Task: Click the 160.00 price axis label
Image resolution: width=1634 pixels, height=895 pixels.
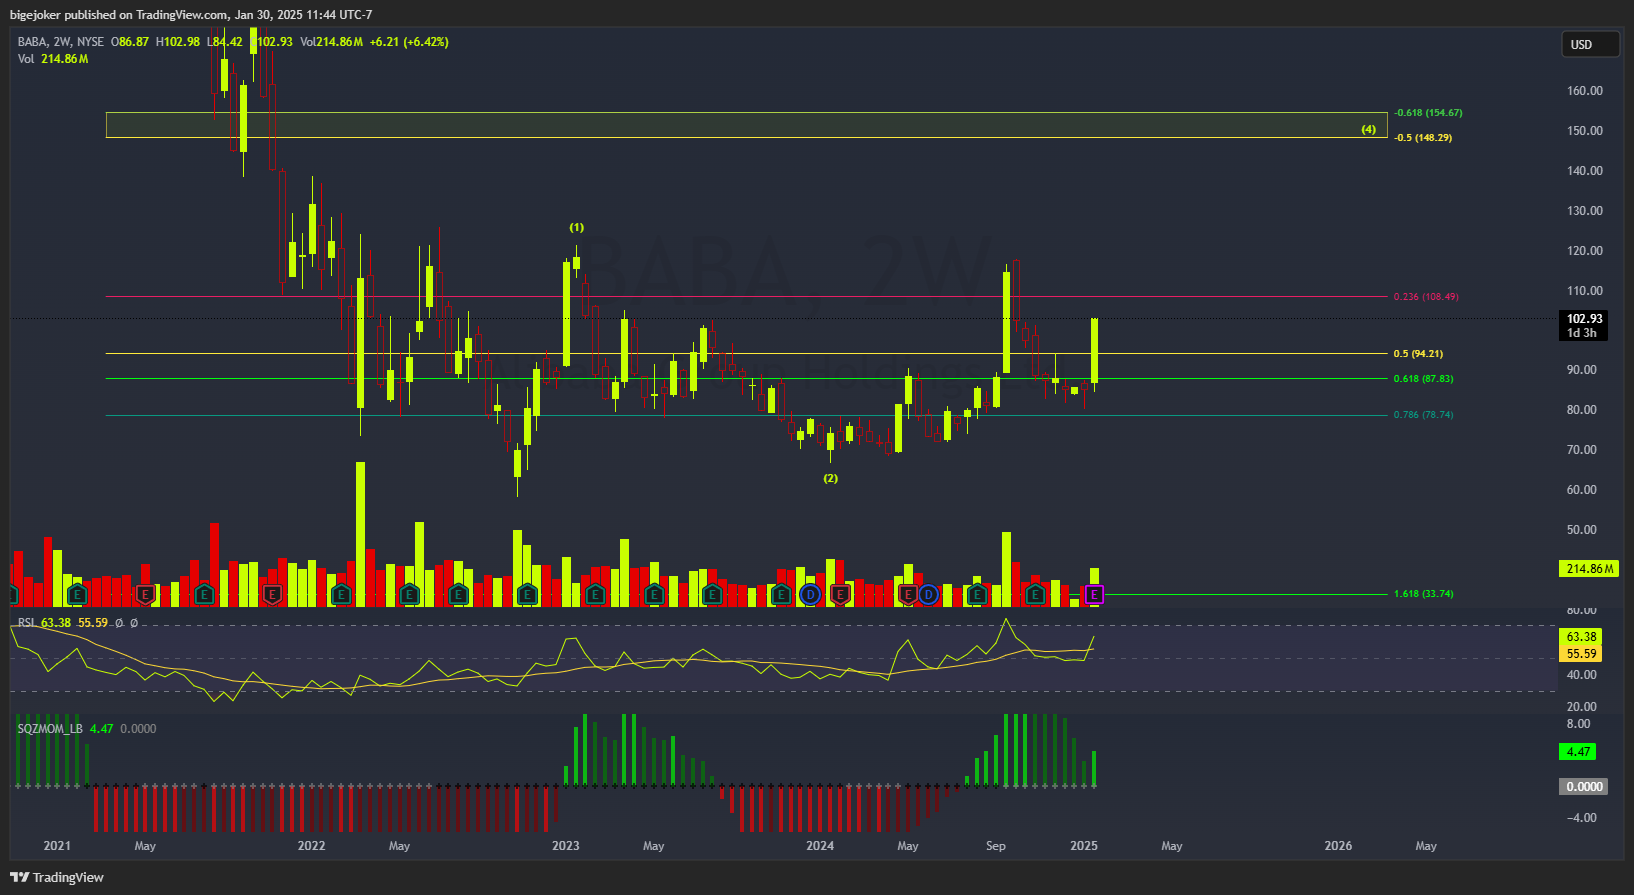Action: [1585, 91]
